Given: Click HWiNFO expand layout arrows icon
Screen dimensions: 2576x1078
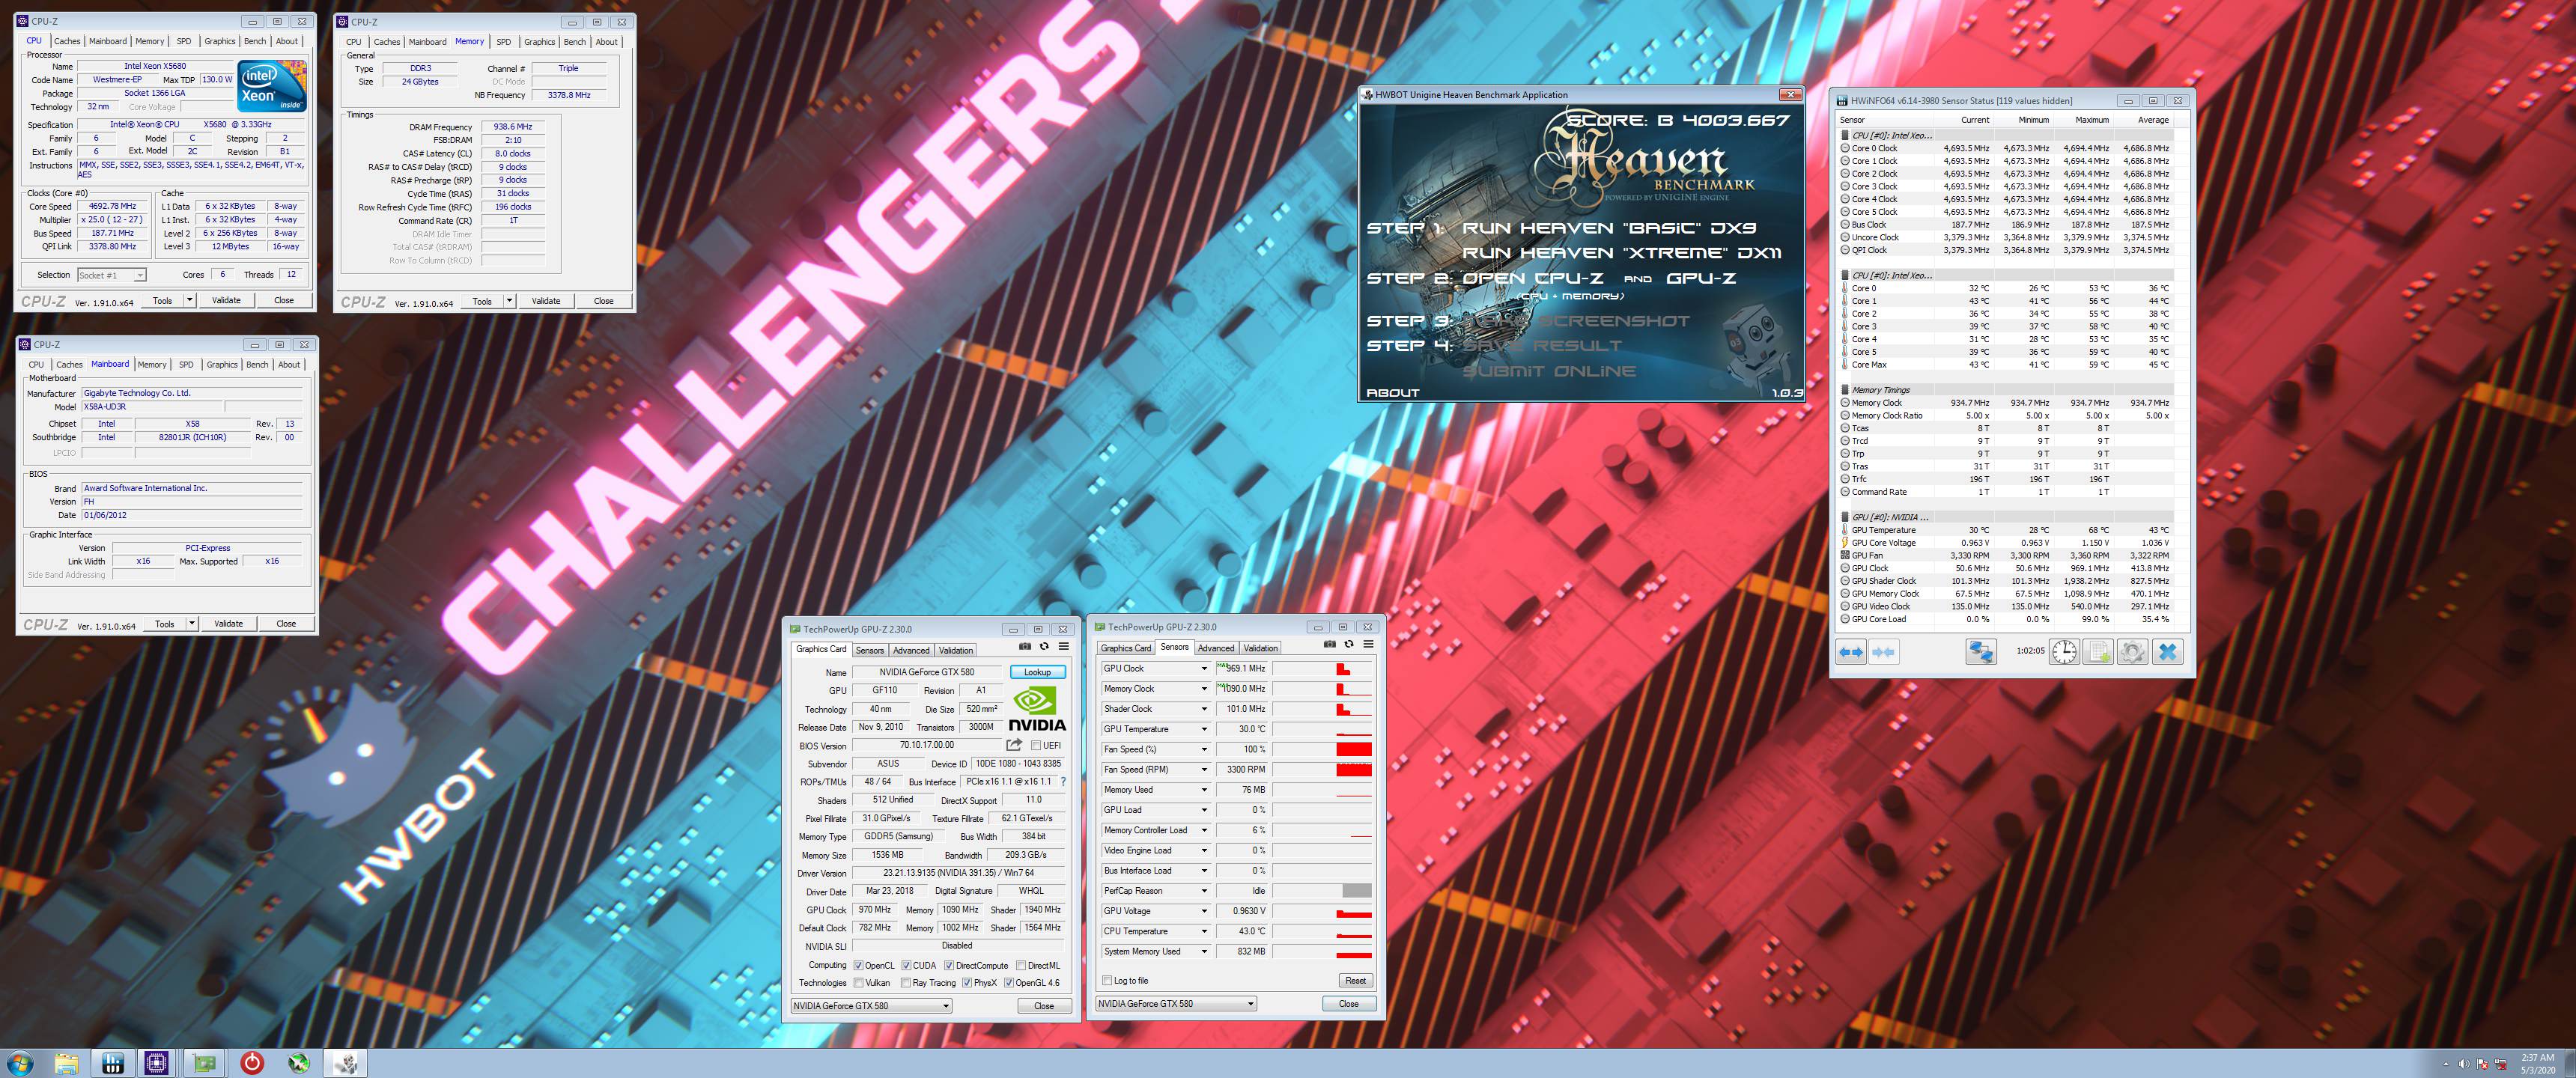Looking at the screenshot, I should click(x=1851, y=652).
